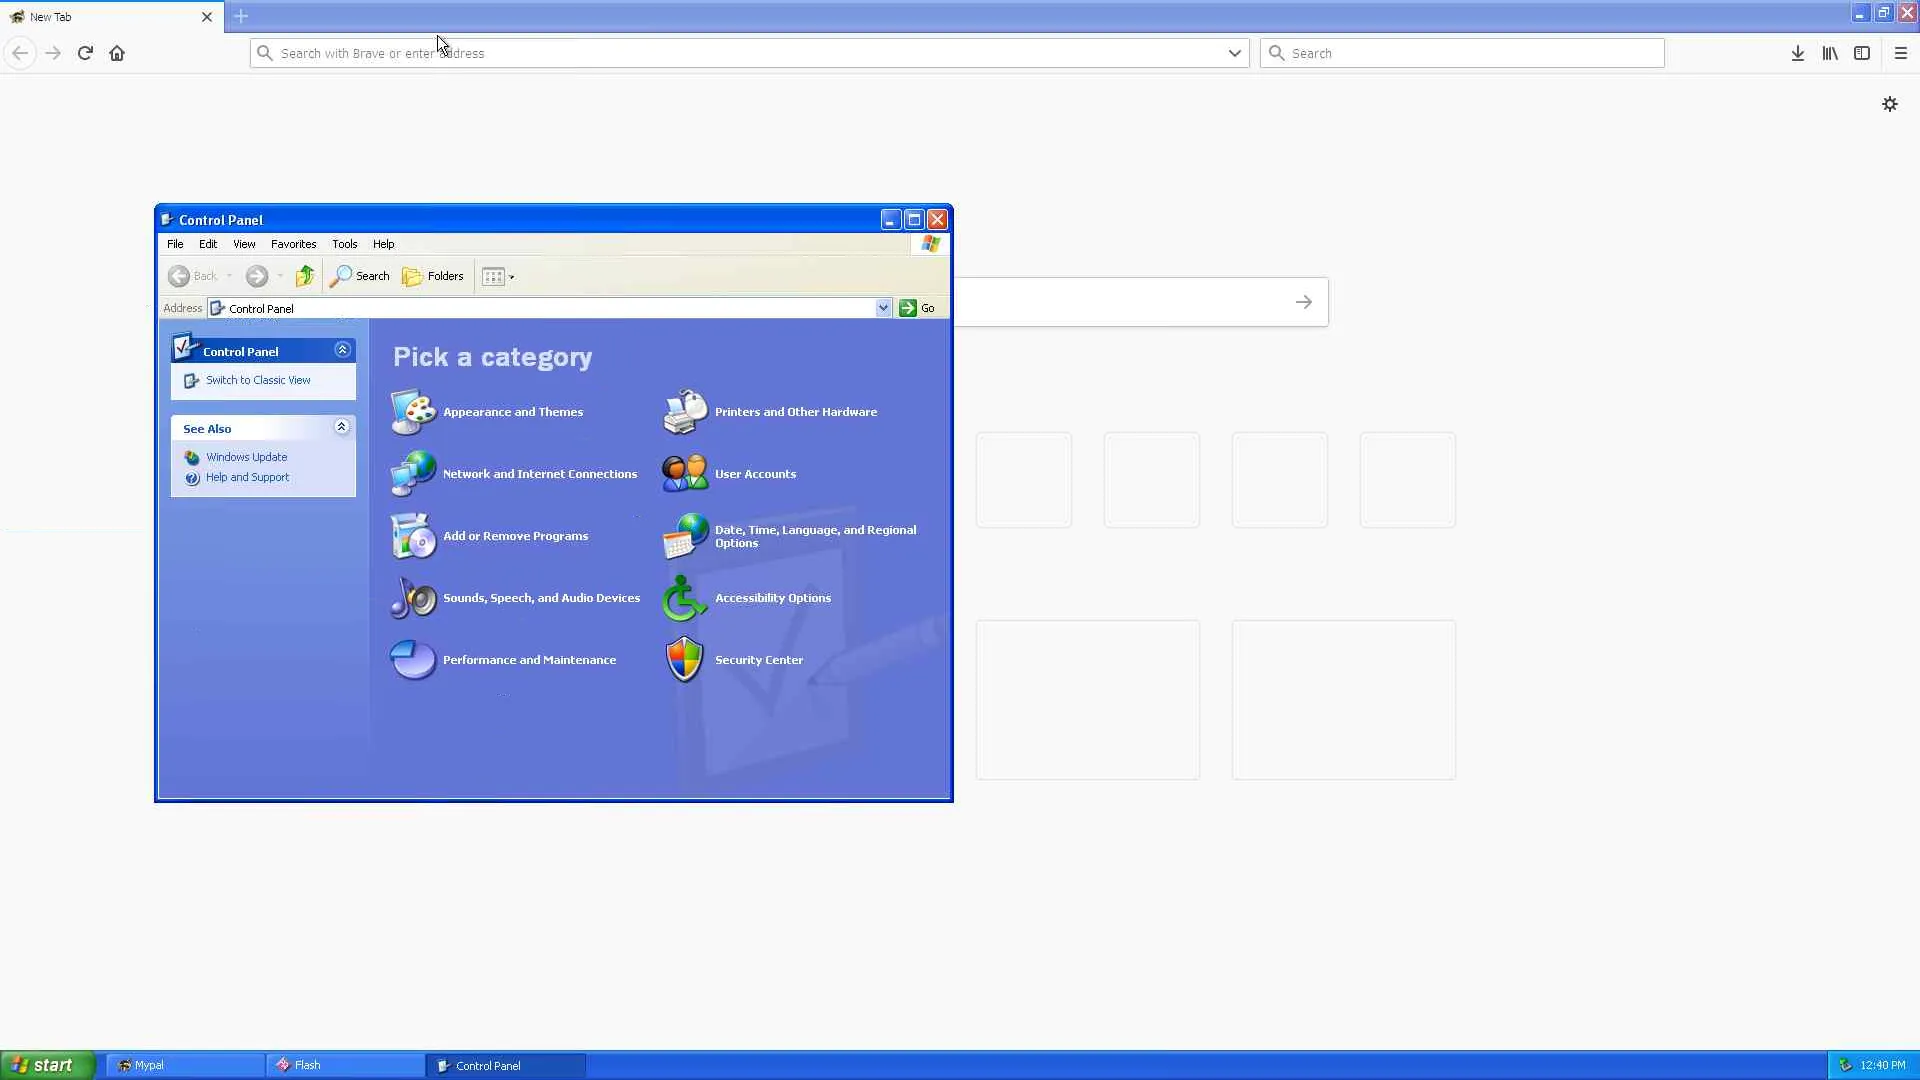Click the Start button

[46, 1065]
